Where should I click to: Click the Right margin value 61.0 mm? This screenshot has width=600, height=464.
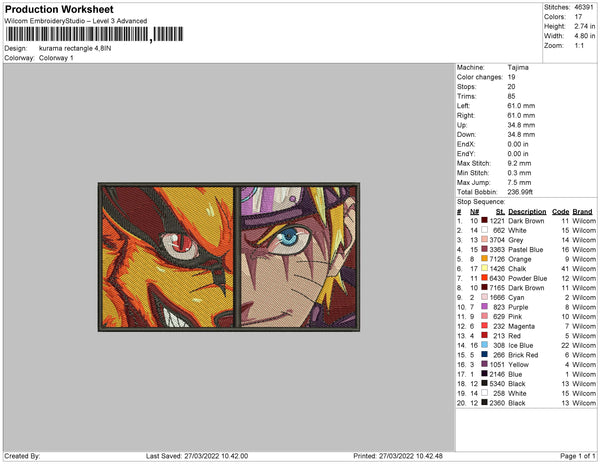pos(521,115)
